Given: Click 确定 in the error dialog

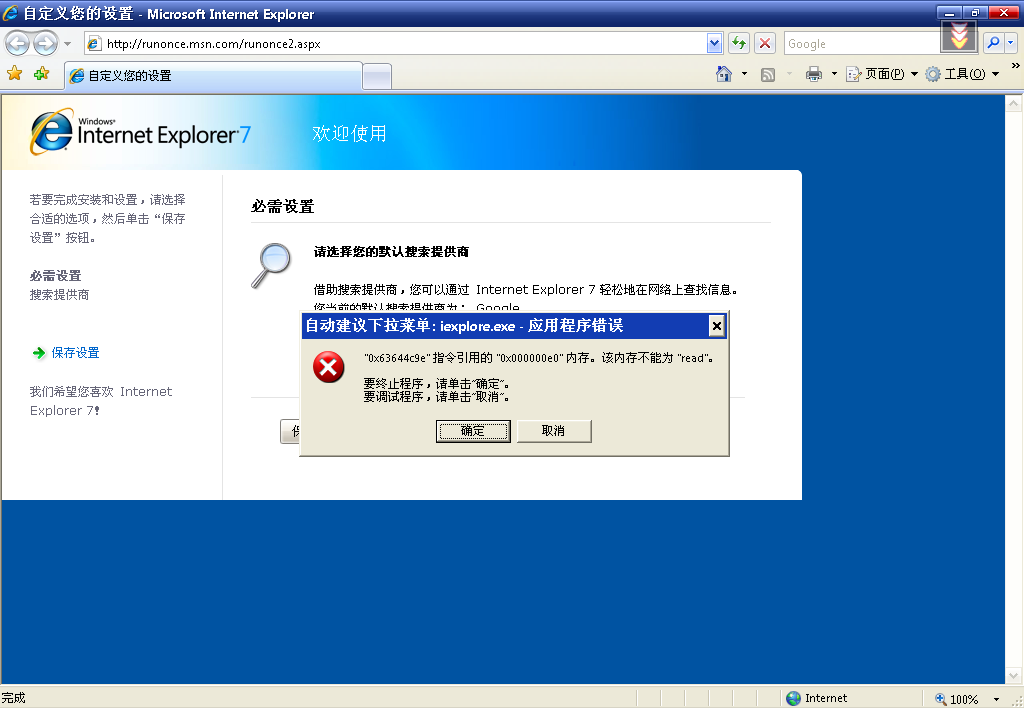Looking at the screenshot, I should pos(473,431).
